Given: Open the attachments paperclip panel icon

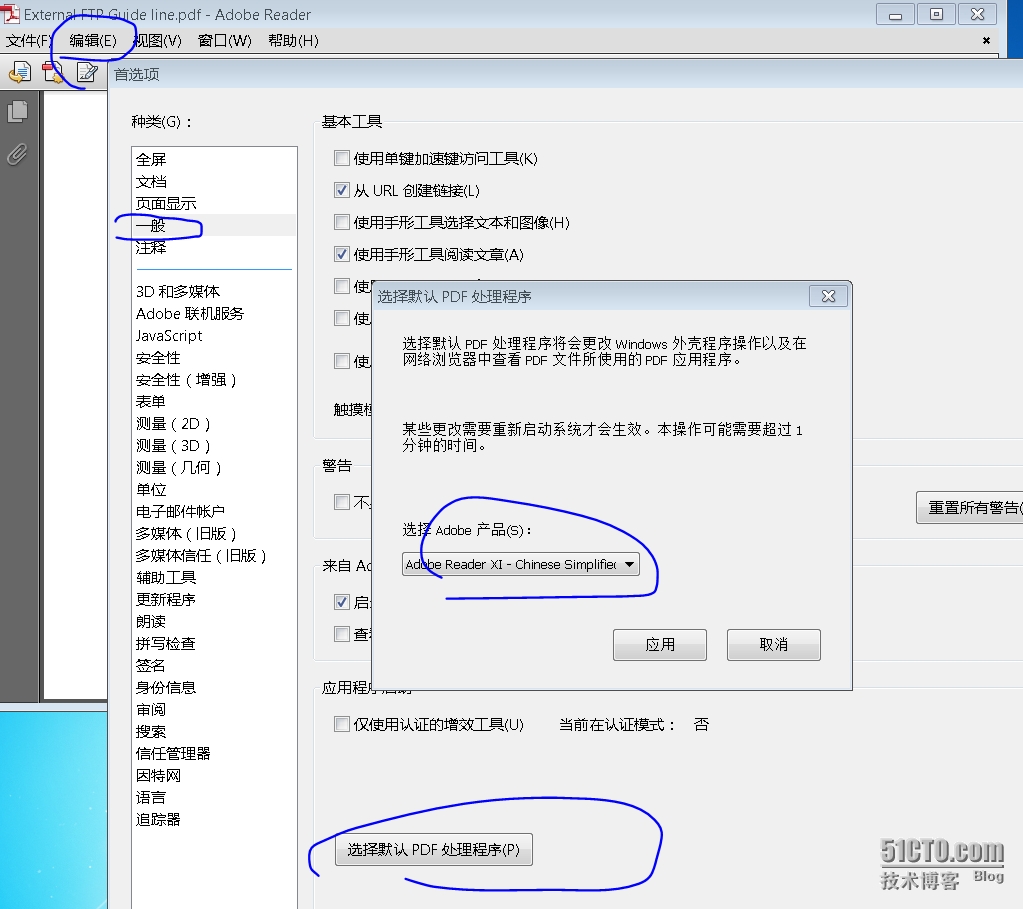Looking at the screenshot, I should click(x=18, y=154).
